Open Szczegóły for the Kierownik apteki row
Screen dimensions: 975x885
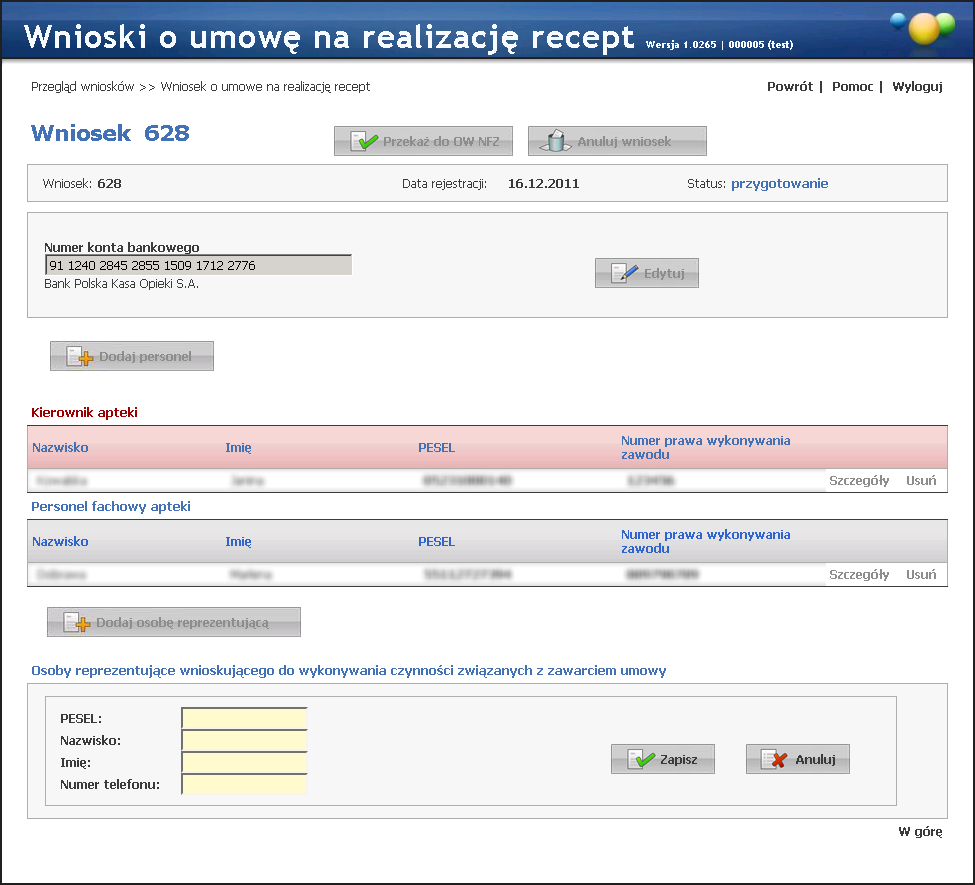[858, 481]
